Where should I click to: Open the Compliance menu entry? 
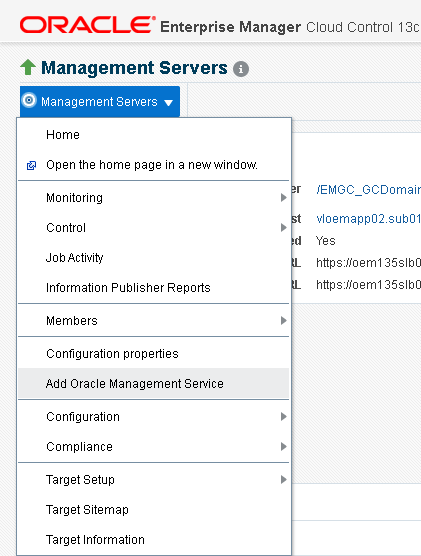(154, 446)
